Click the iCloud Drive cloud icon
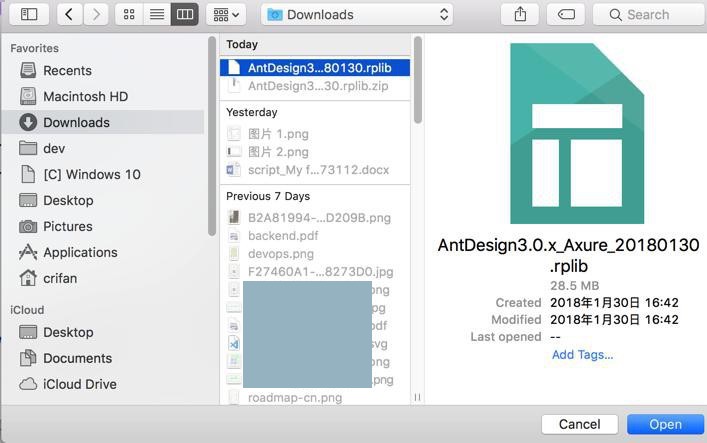 (28, 384)
